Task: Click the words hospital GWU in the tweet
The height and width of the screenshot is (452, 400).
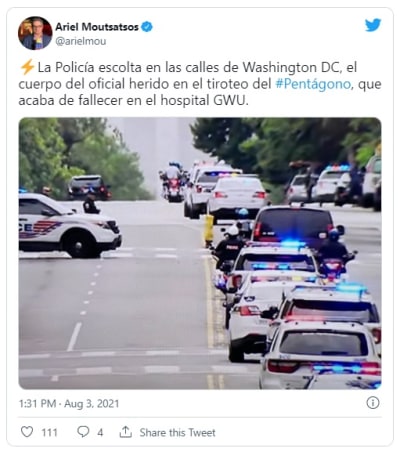Action: (x=205, y=100)
